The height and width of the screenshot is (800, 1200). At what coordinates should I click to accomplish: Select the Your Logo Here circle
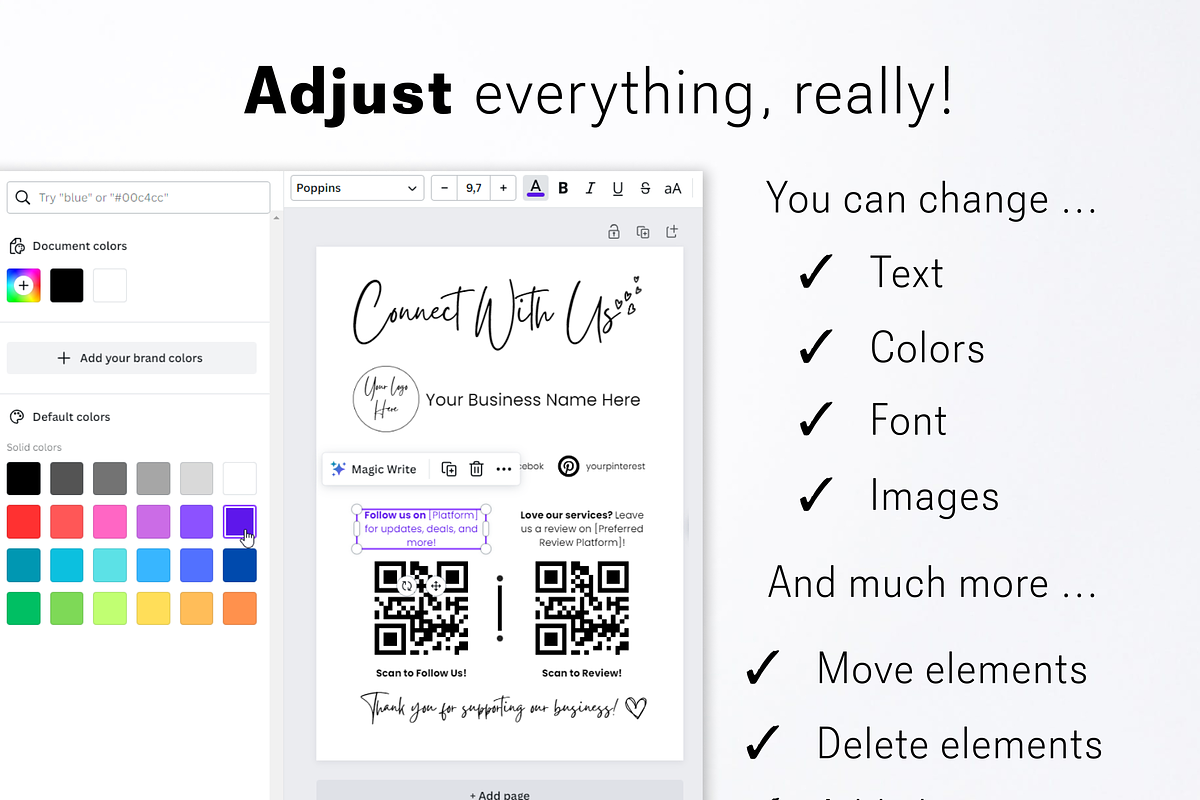(385, 399)
